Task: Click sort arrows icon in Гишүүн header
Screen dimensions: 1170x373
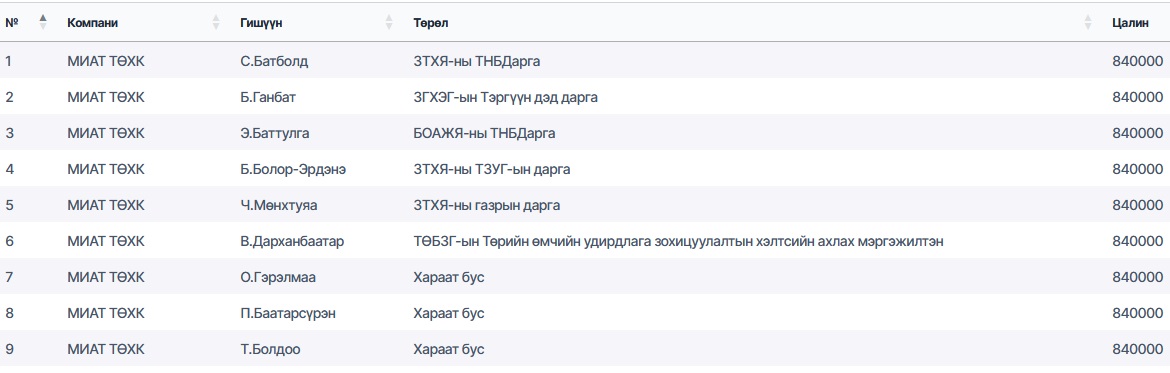Action: [389, 22]
